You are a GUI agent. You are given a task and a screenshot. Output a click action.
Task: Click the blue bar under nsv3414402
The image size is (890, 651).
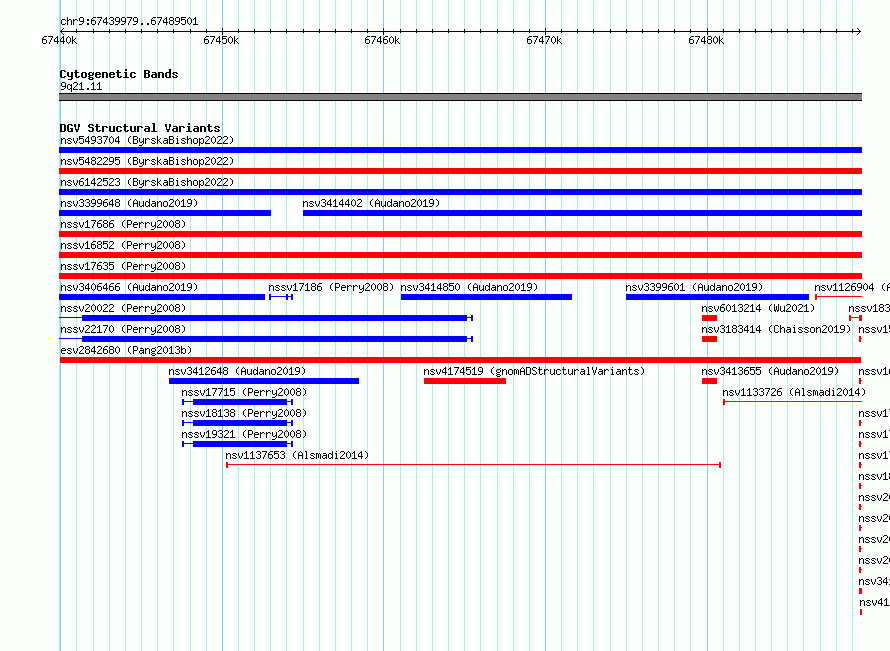582,213
